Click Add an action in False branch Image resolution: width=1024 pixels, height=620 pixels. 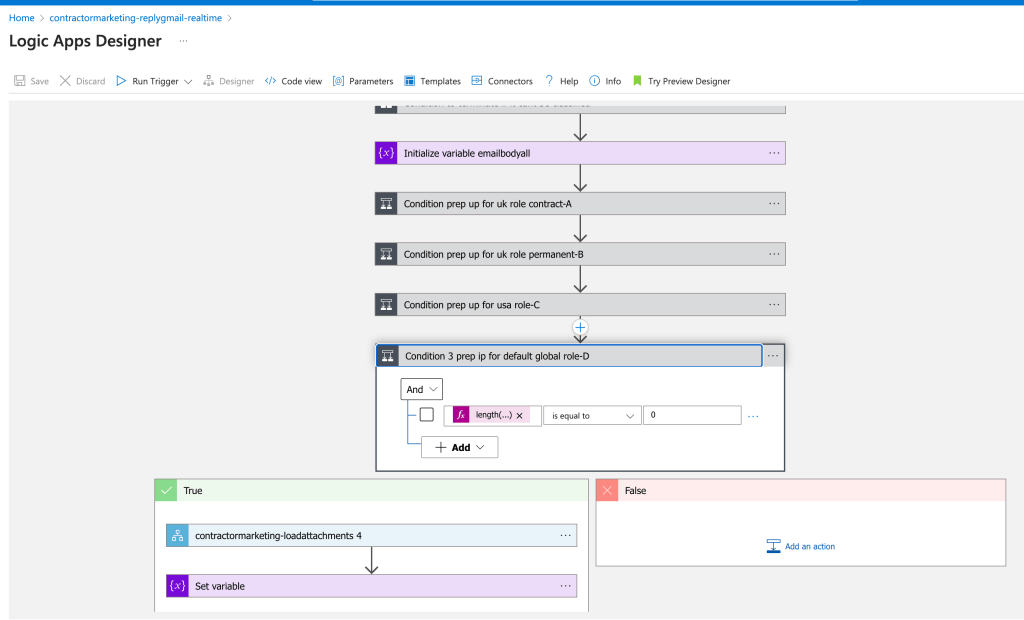tap(801, 546)
